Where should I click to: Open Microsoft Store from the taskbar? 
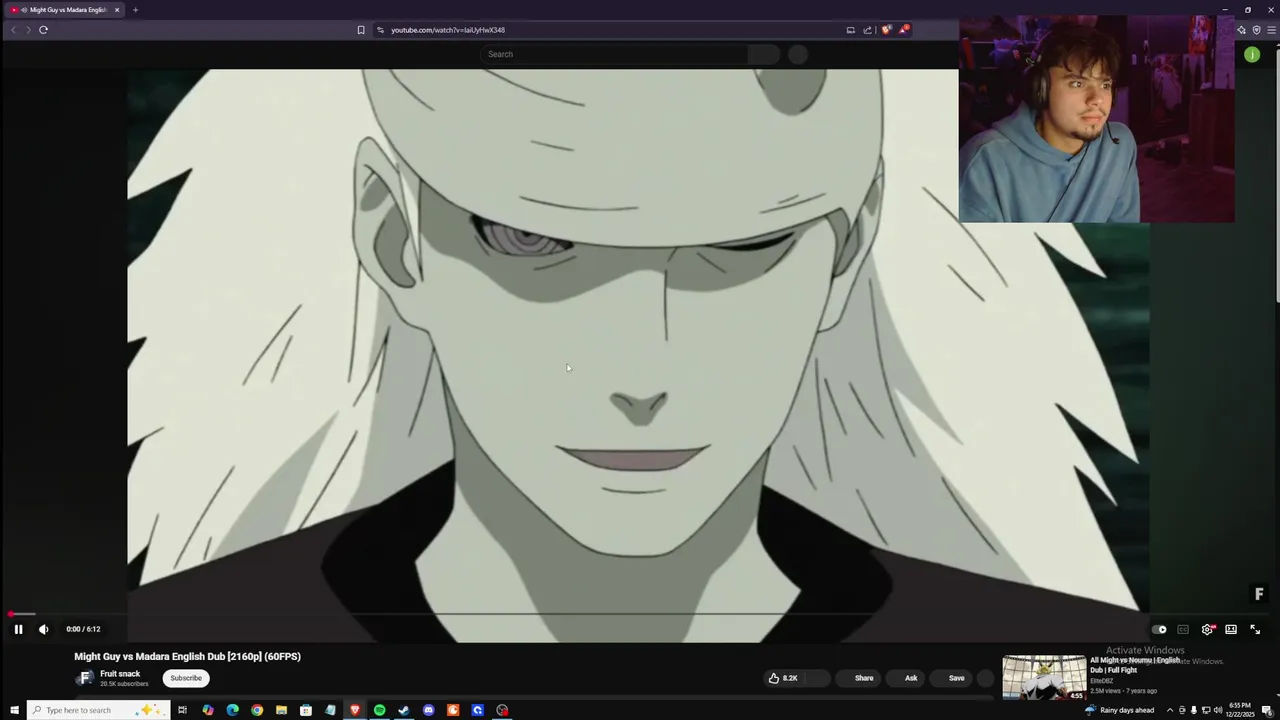(x=306, y=710)
